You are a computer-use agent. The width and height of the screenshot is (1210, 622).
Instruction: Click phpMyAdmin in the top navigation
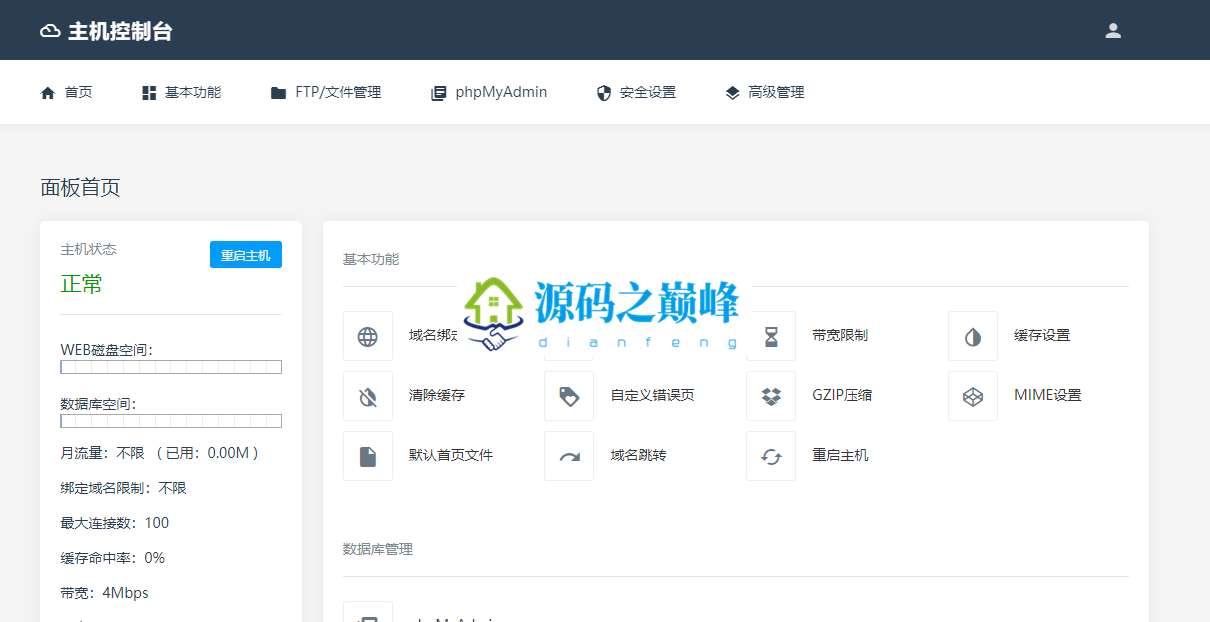pos(489,92)
